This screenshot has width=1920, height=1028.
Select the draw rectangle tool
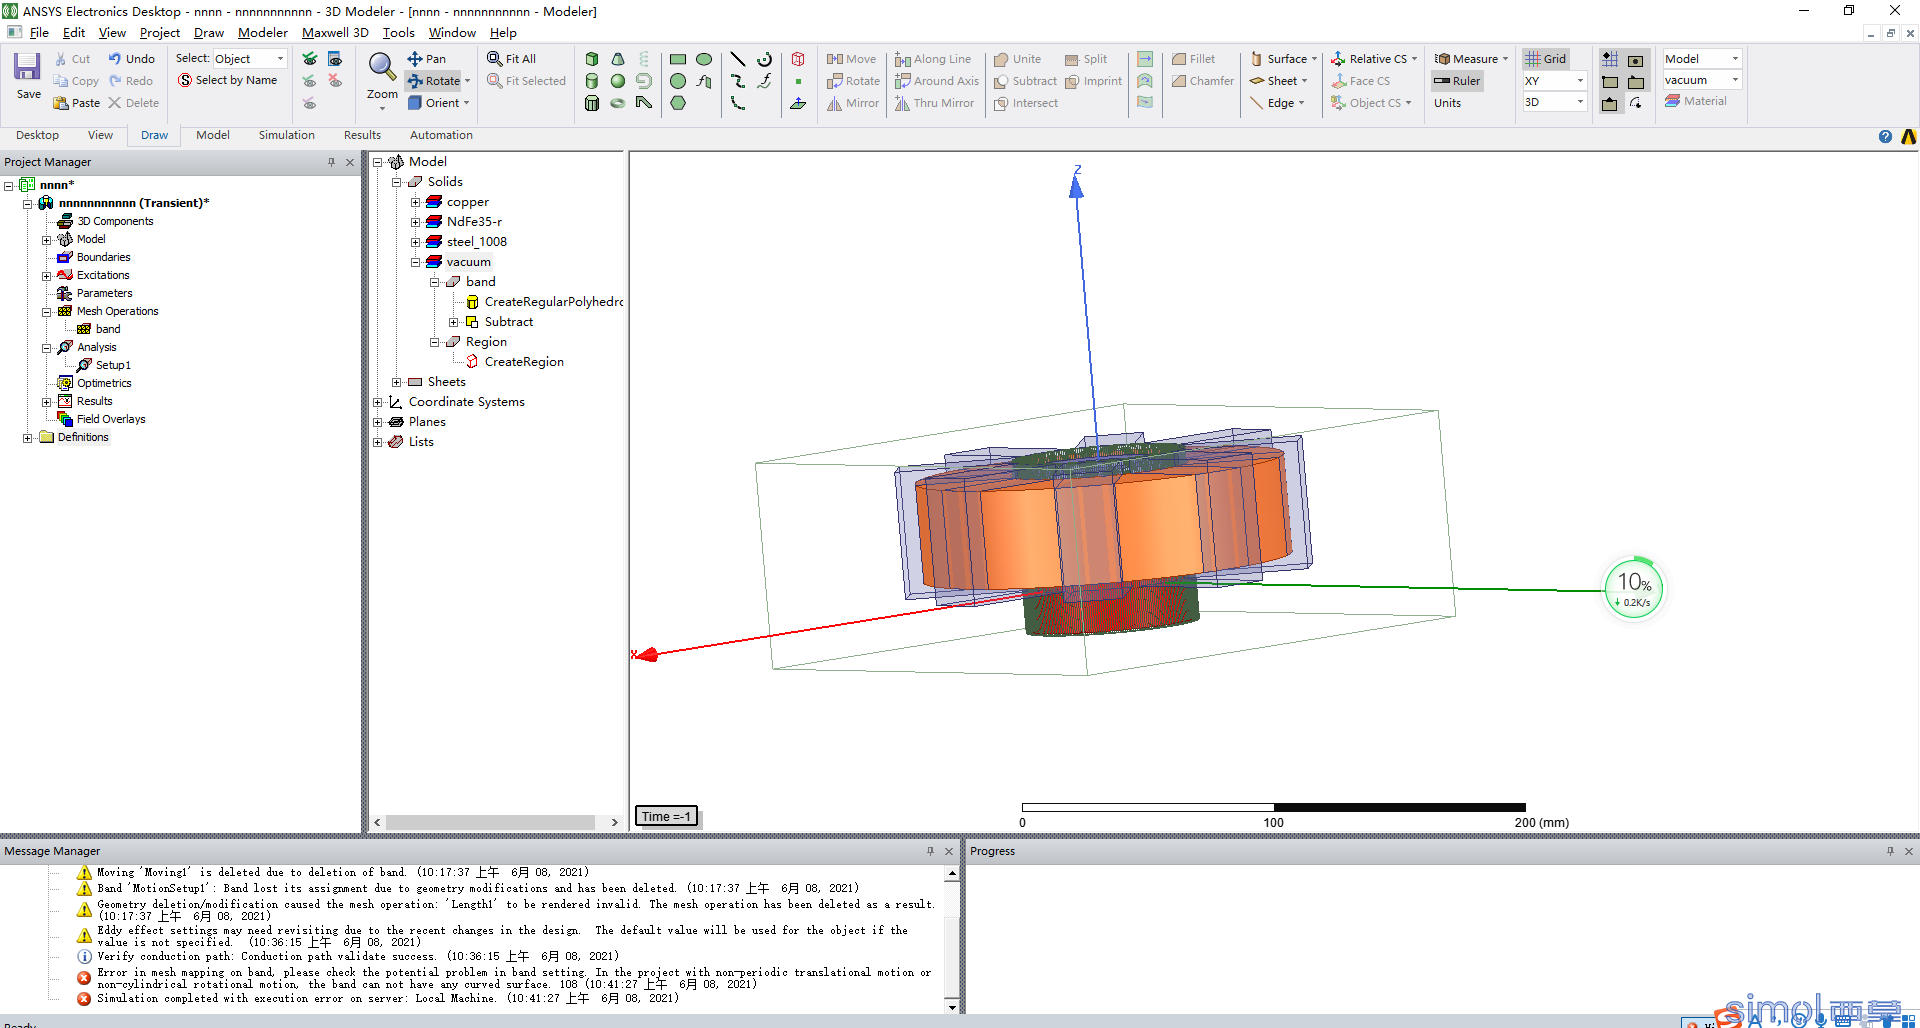coord(678,59)
